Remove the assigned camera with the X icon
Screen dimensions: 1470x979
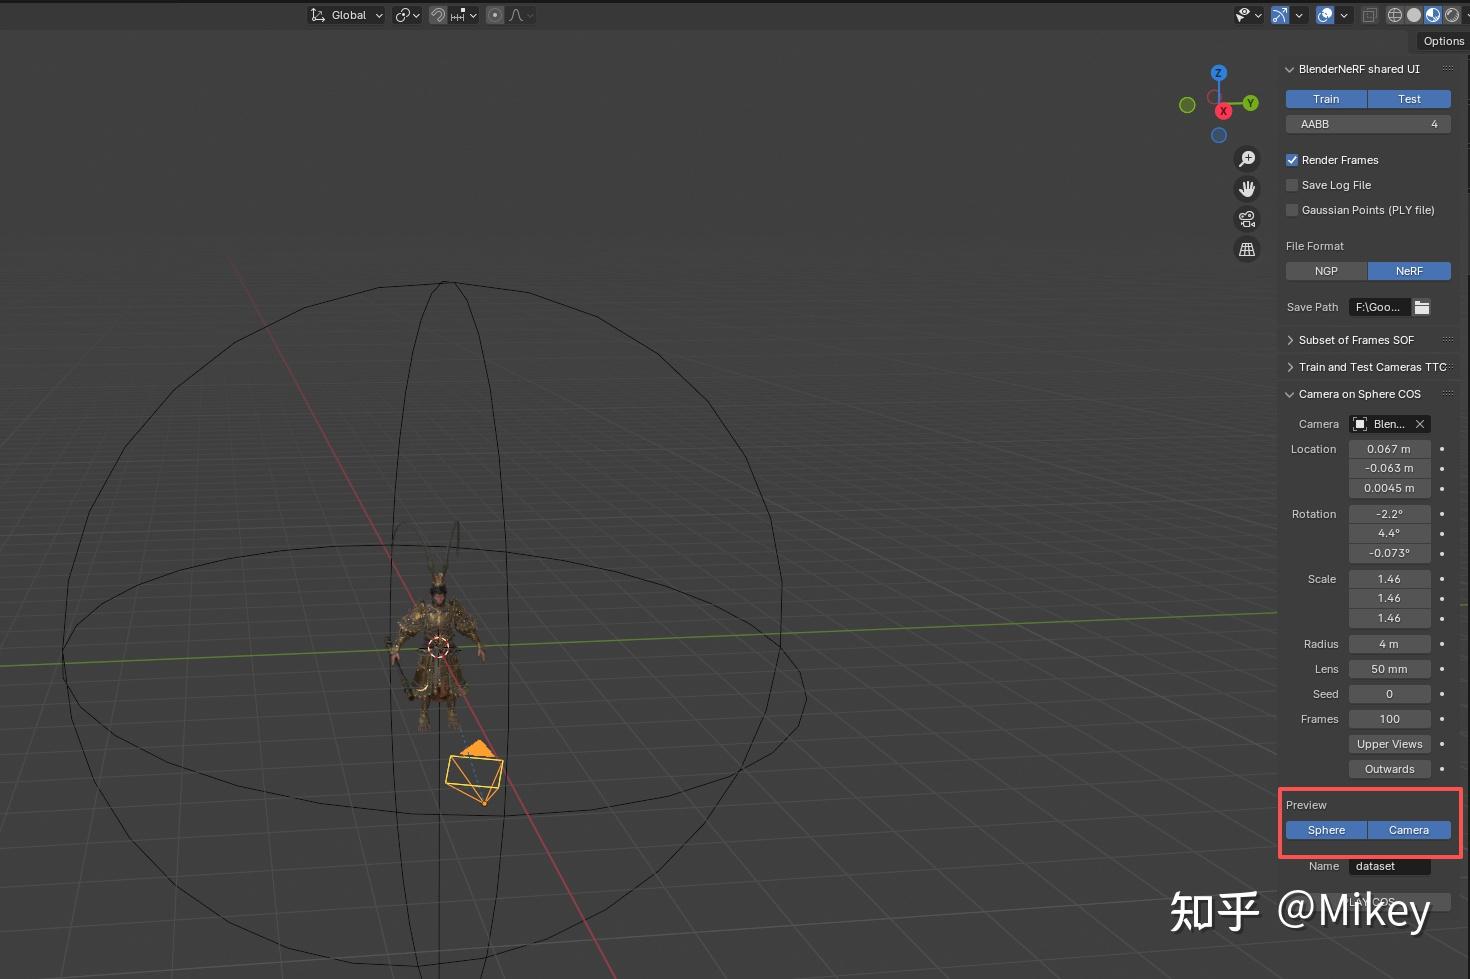(1419, 423)
